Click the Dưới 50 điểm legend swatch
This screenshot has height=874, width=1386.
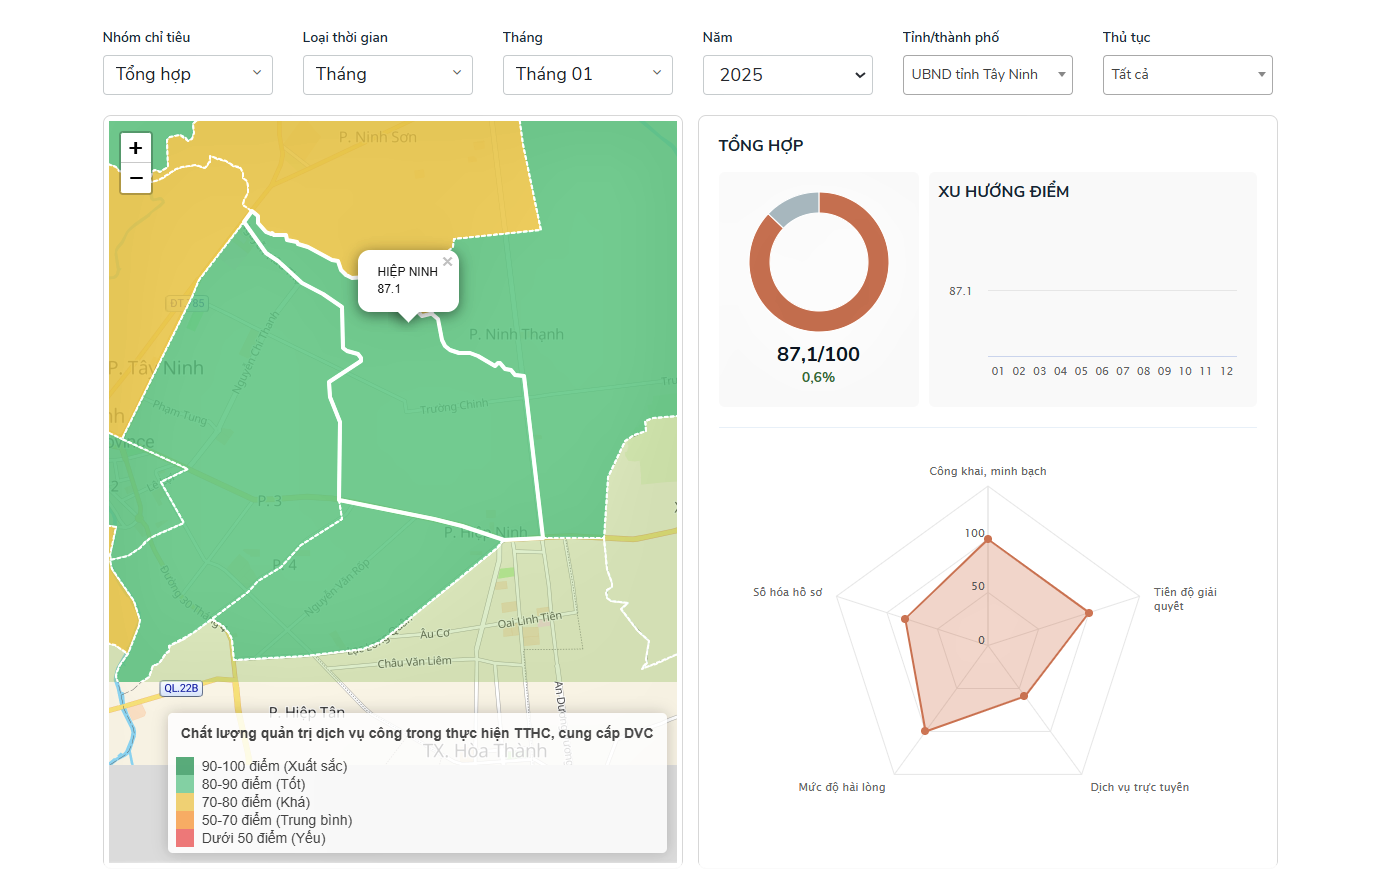pyautogui.click(x=185, y=838)
